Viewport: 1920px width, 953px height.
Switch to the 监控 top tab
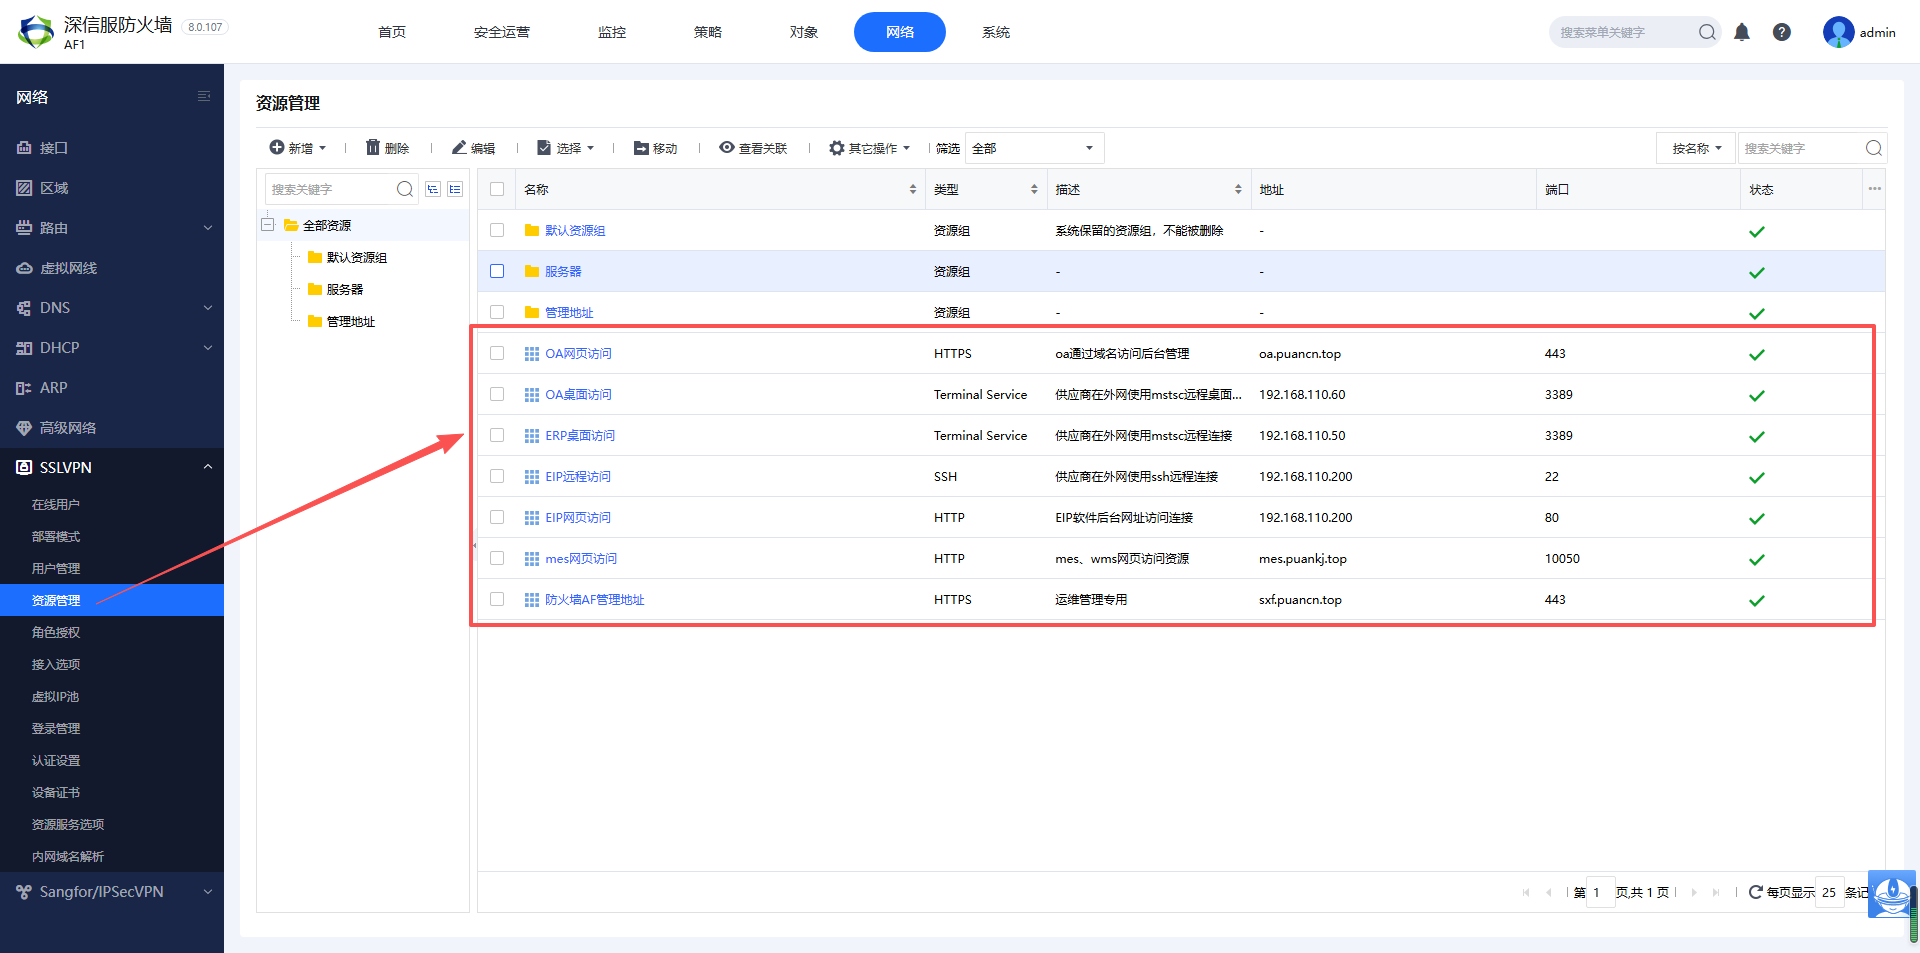pos(612,32)
